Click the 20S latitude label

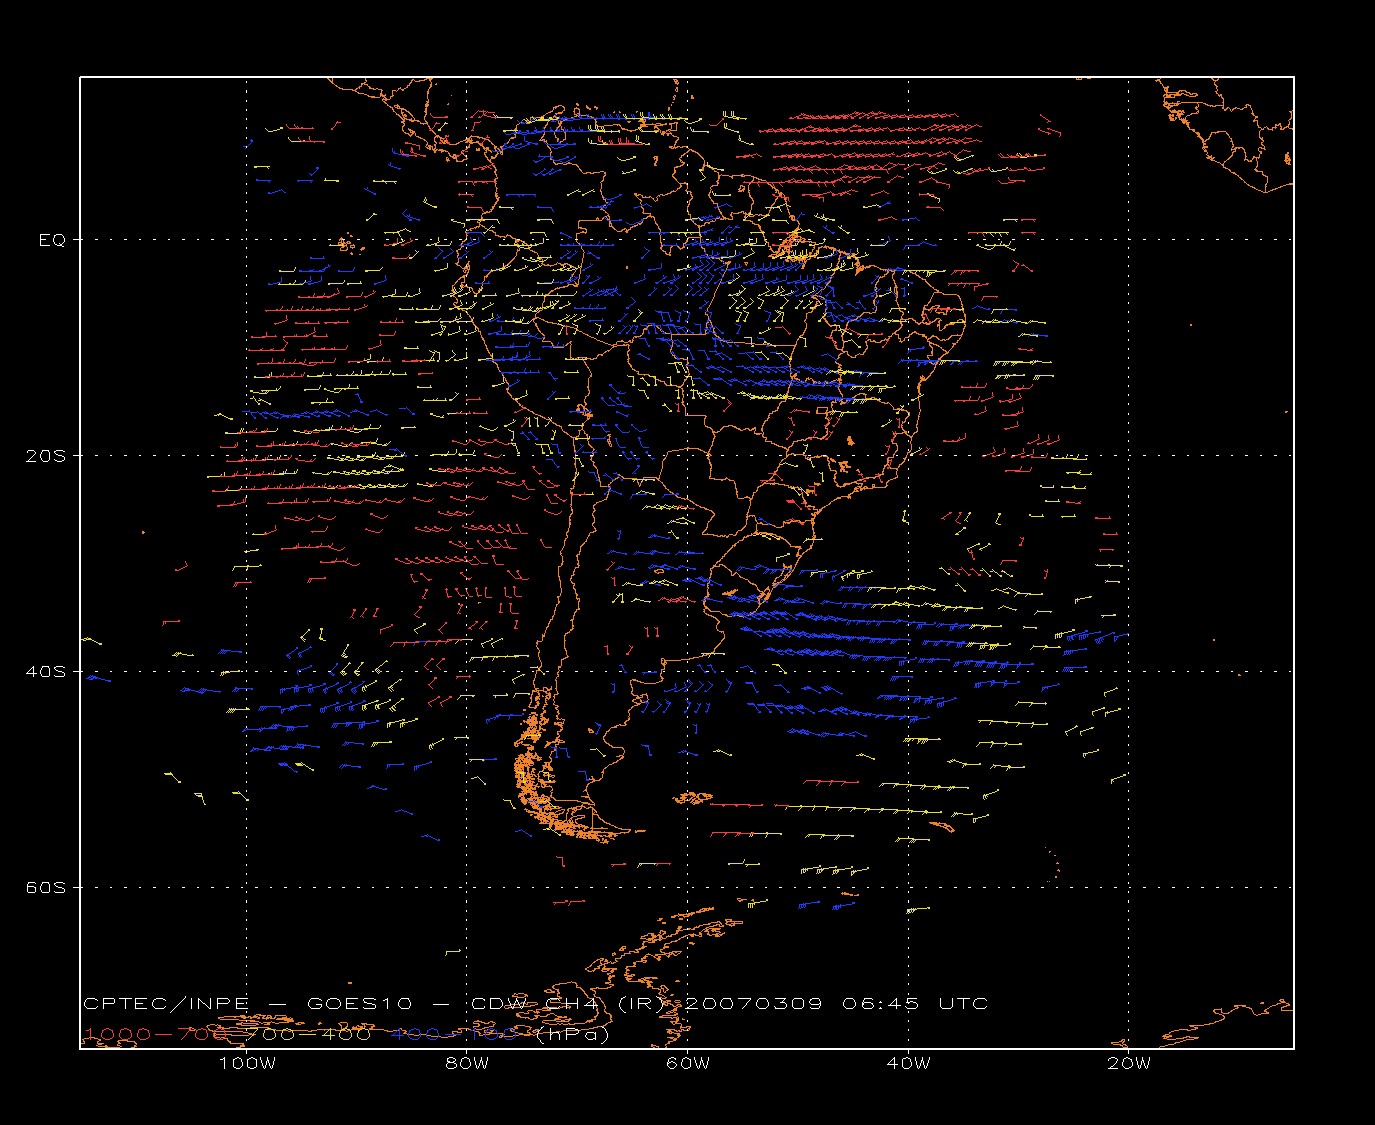[x=45, y=455]
